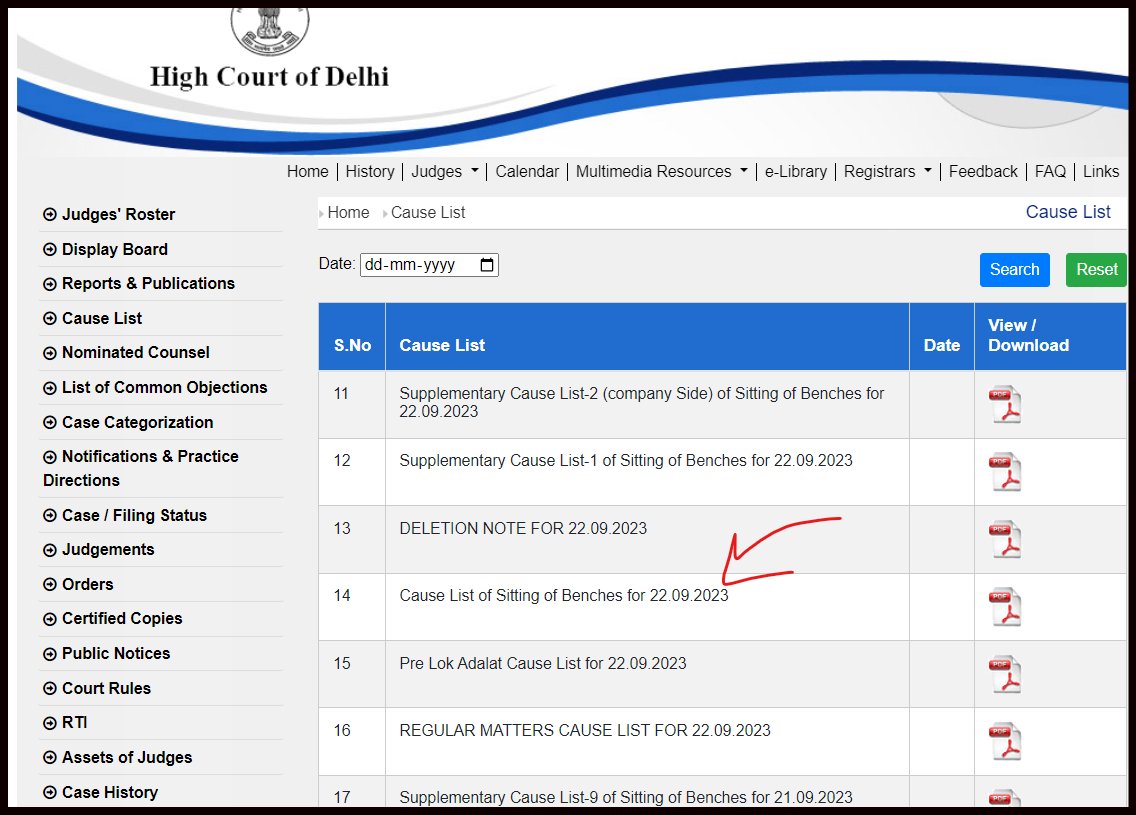Open Feedback page
This screenshot has width=1136, height=815.
(x=983, y=172)
